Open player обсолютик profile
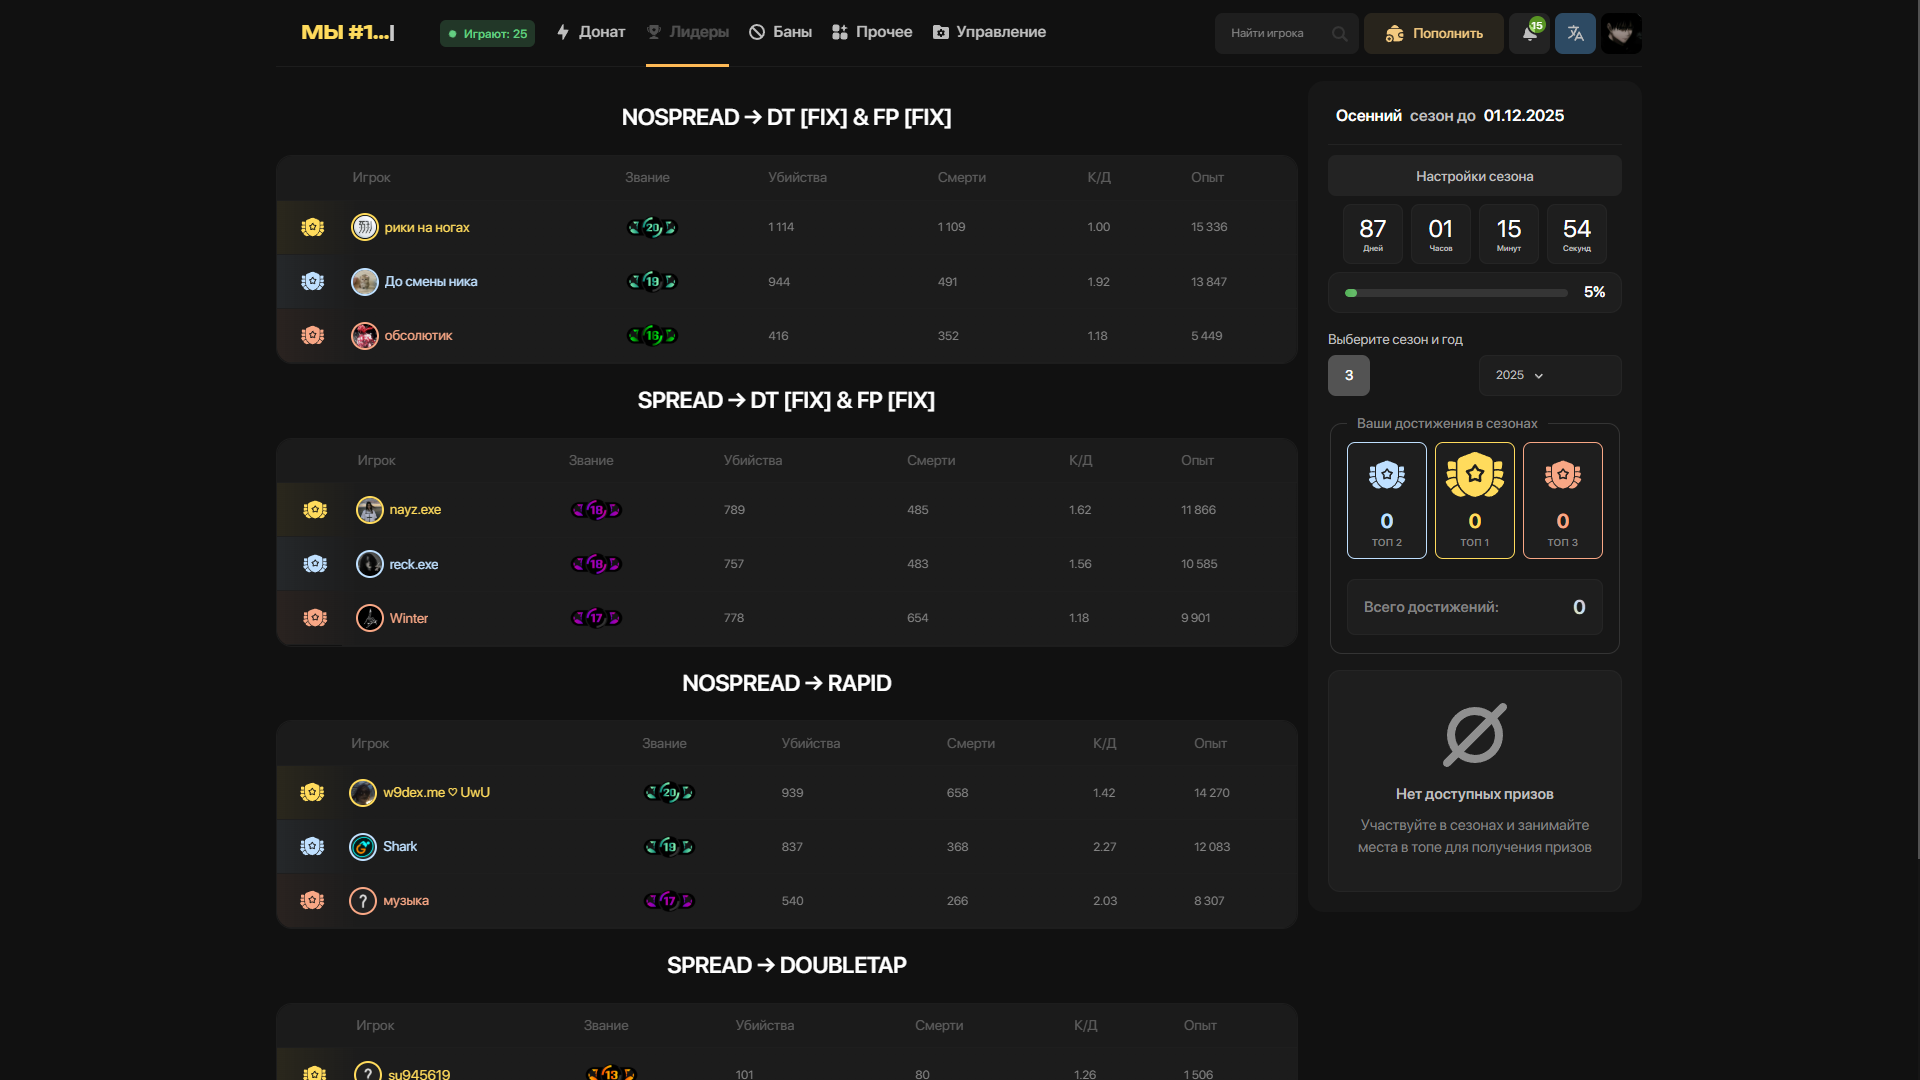Image resolution: width=1920 pixels, height=1080 pixels. [x=419, y=335]
